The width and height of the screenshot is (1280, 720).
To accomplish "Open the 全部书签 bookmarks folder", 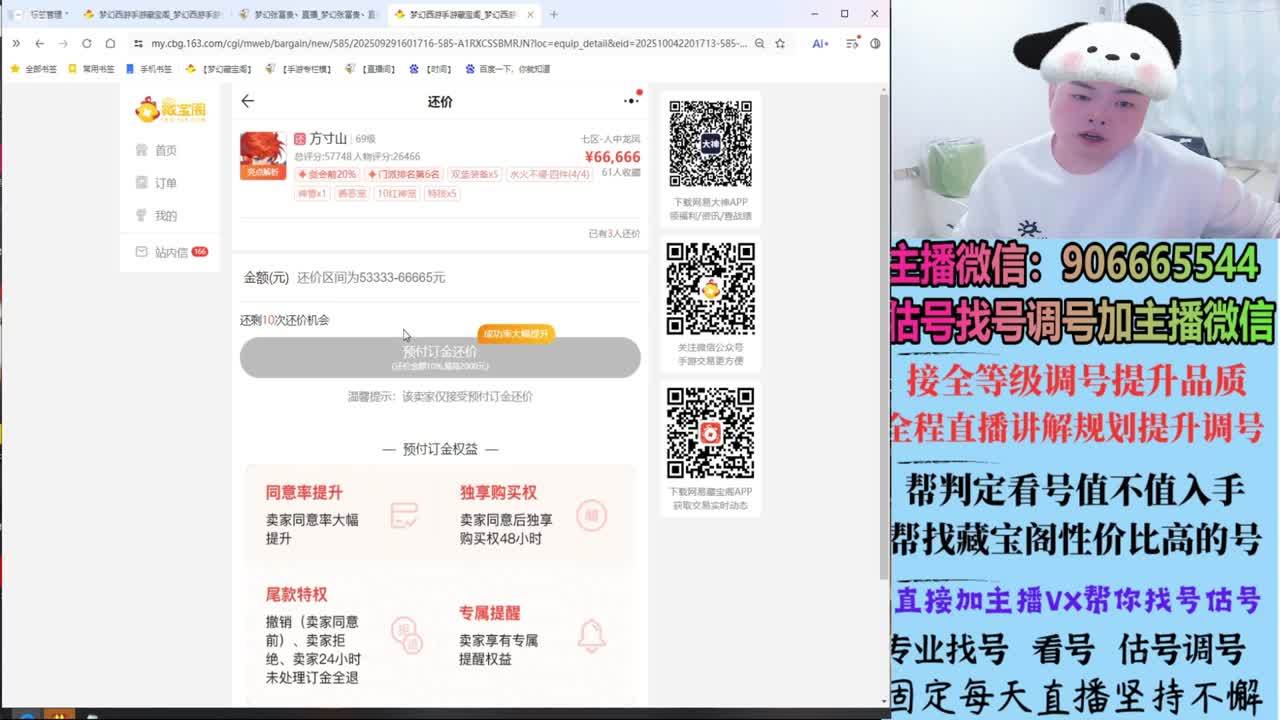I will (x=34, y=69).
